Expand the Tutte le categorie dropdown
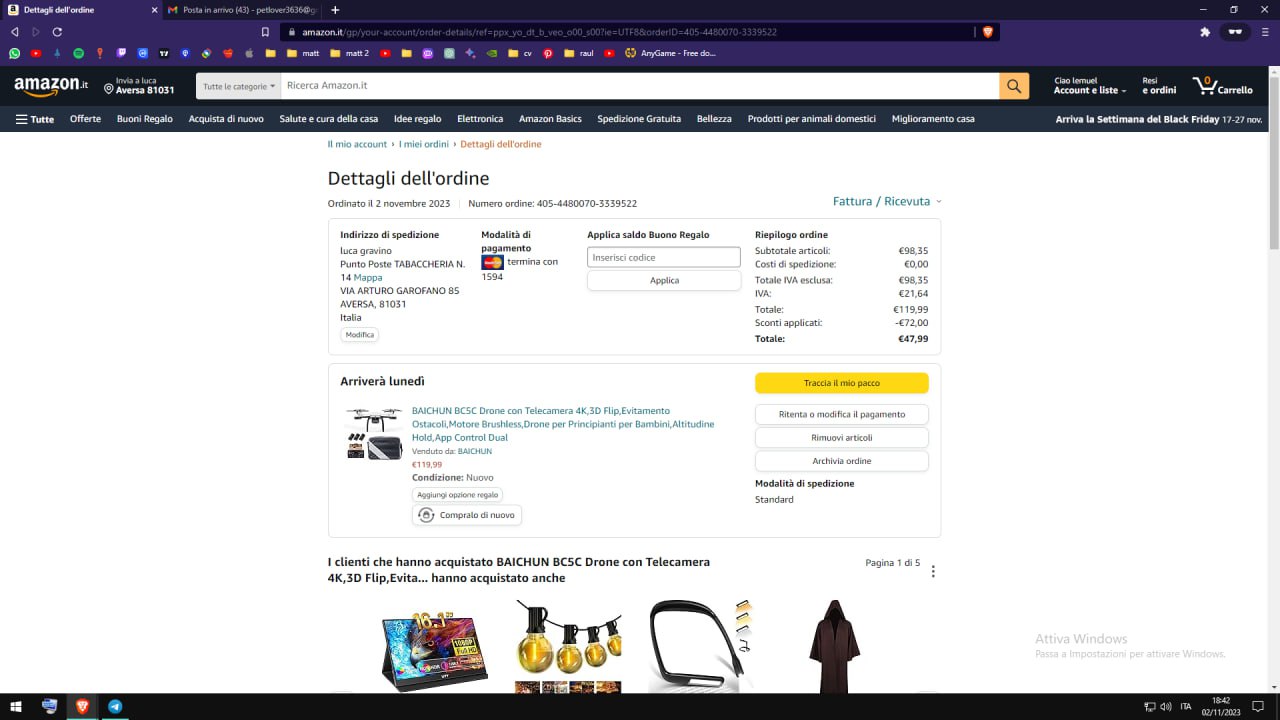This screenshot has height=720, width=1280. pos(238,86)
